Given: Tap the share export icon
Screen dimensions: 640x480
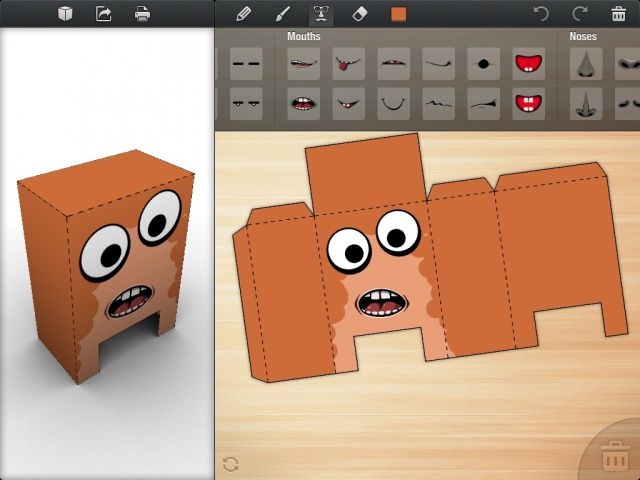Looking at the screenshot, I should click(103, 14).
